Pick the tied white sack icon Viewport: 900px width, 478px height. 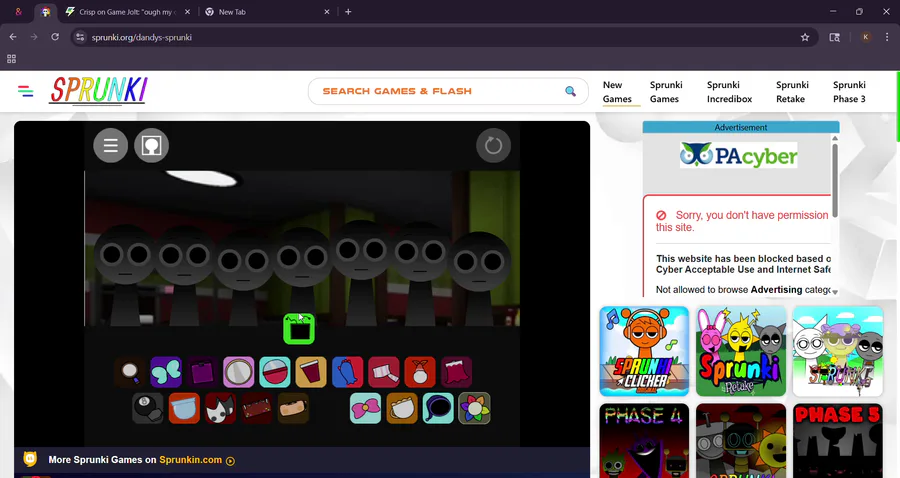pyautogui.click(x=420, y=372)
